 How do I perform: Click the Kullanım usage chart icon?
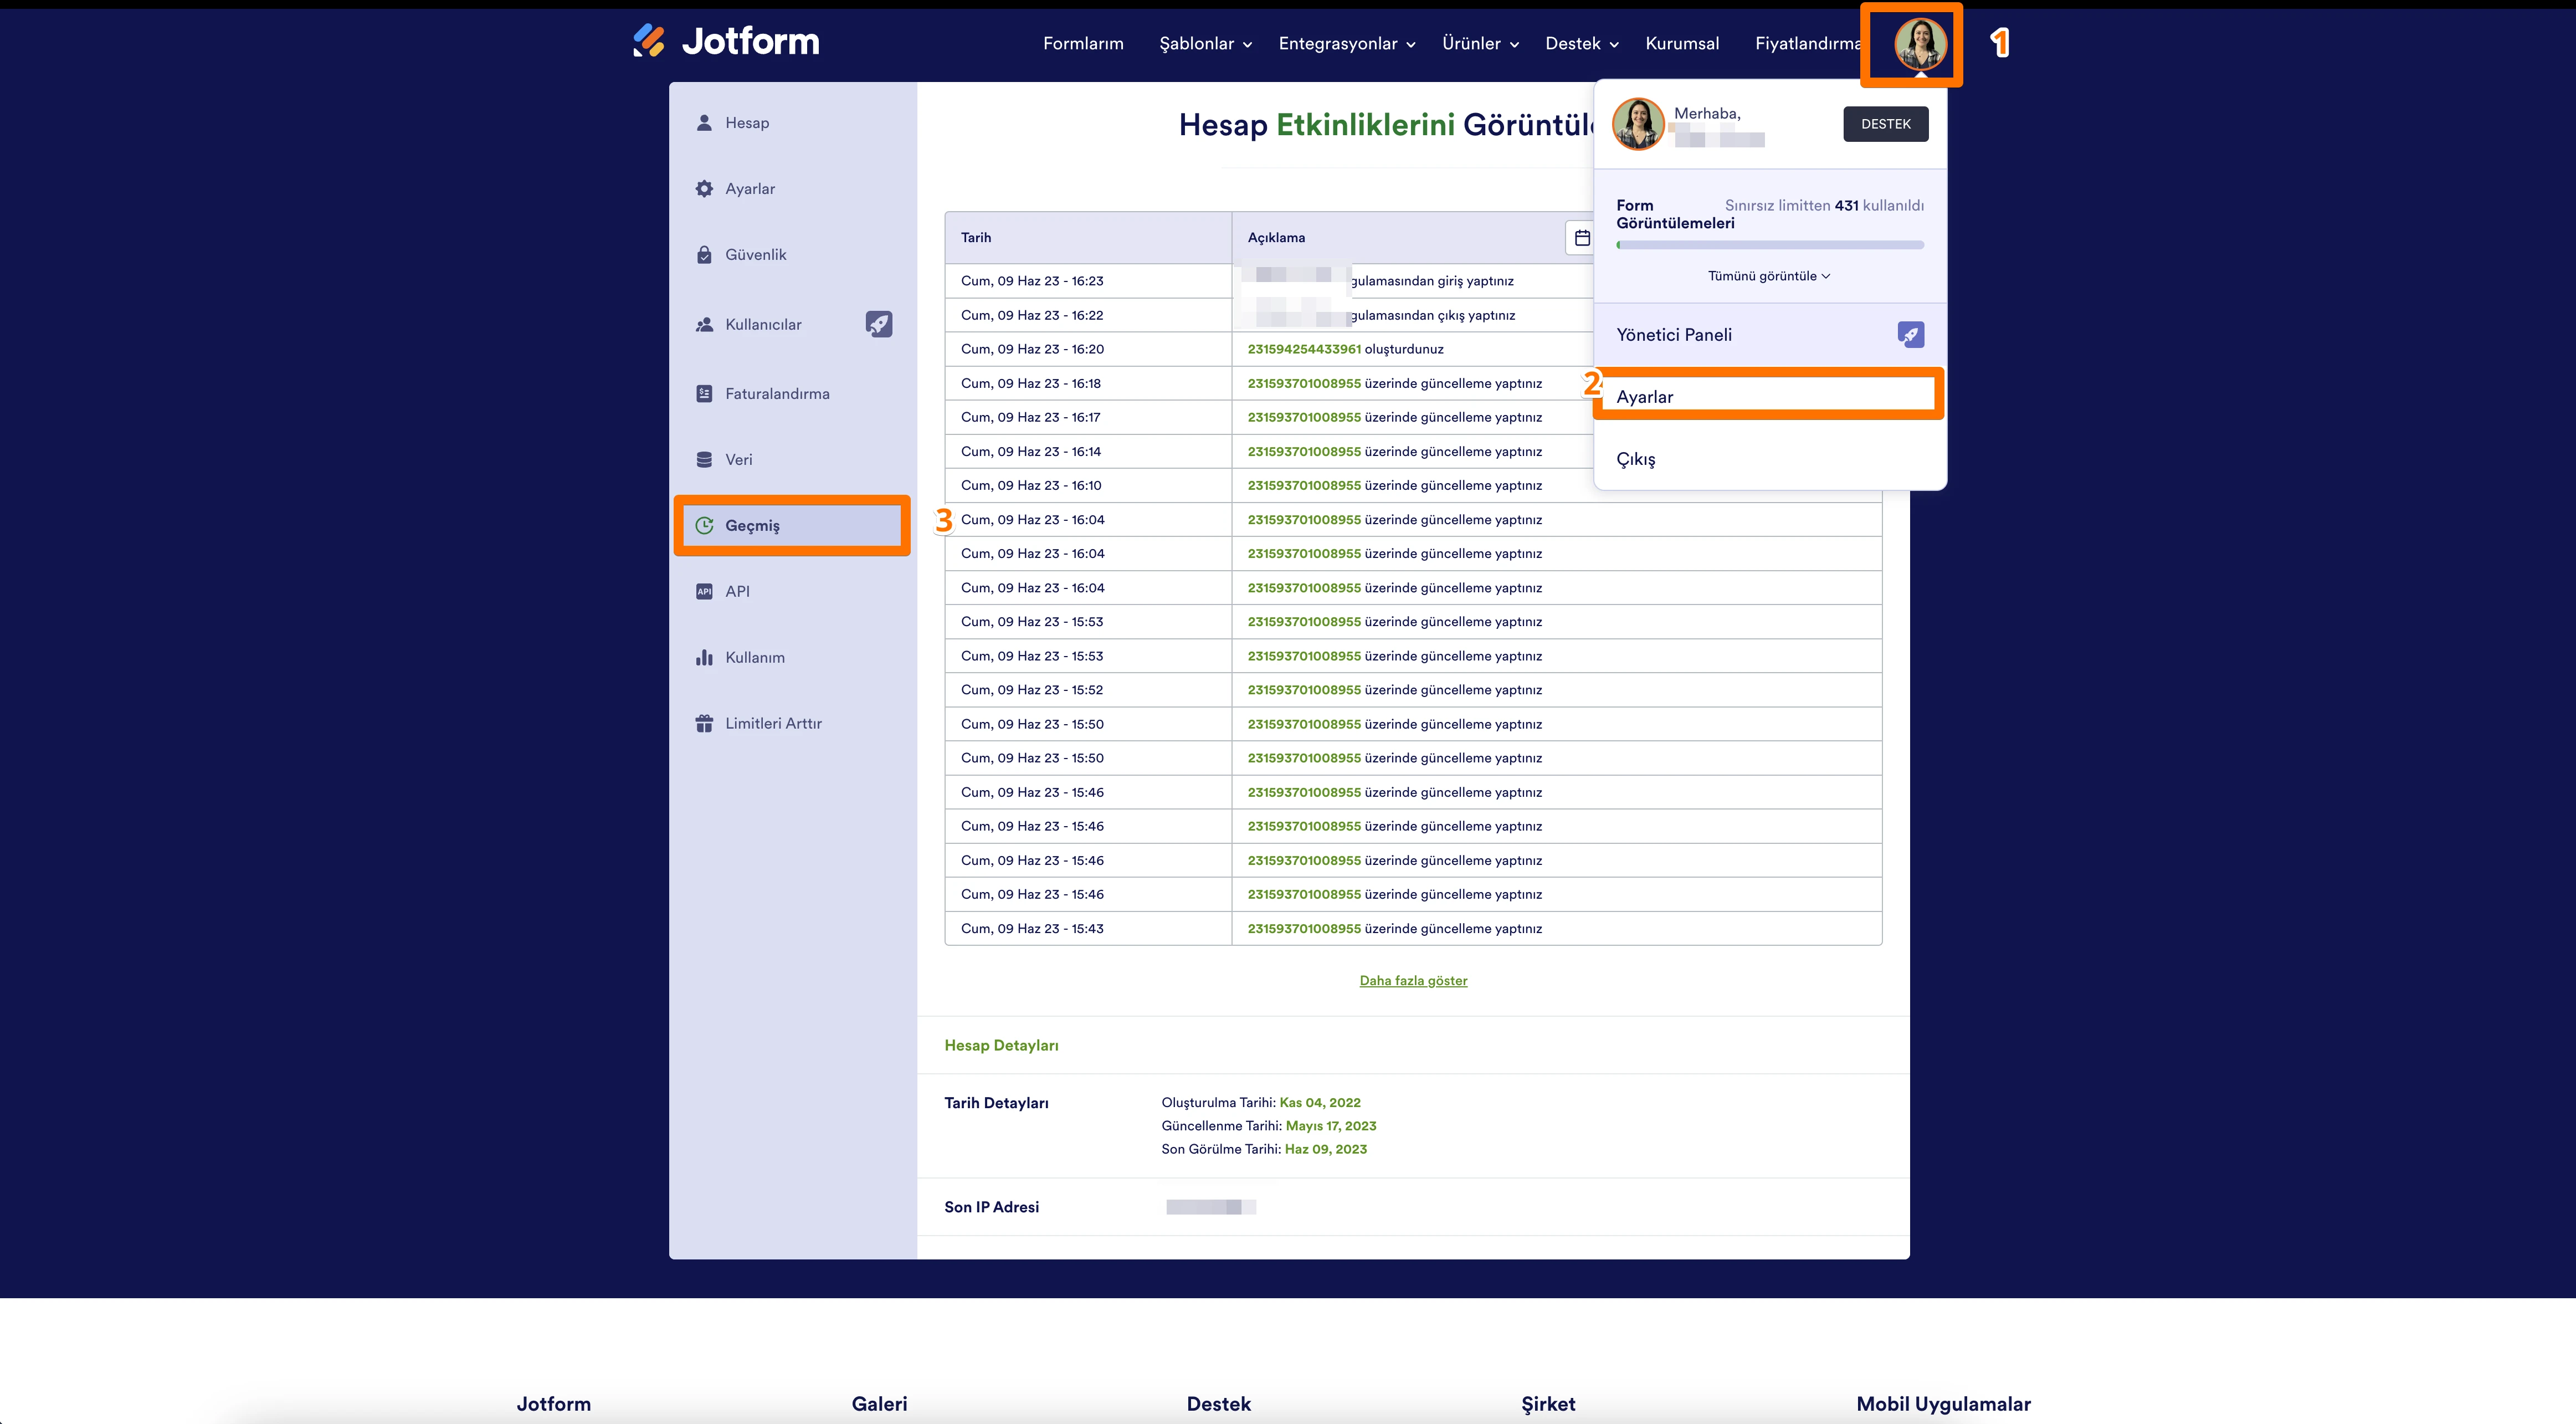coord(703,657)
